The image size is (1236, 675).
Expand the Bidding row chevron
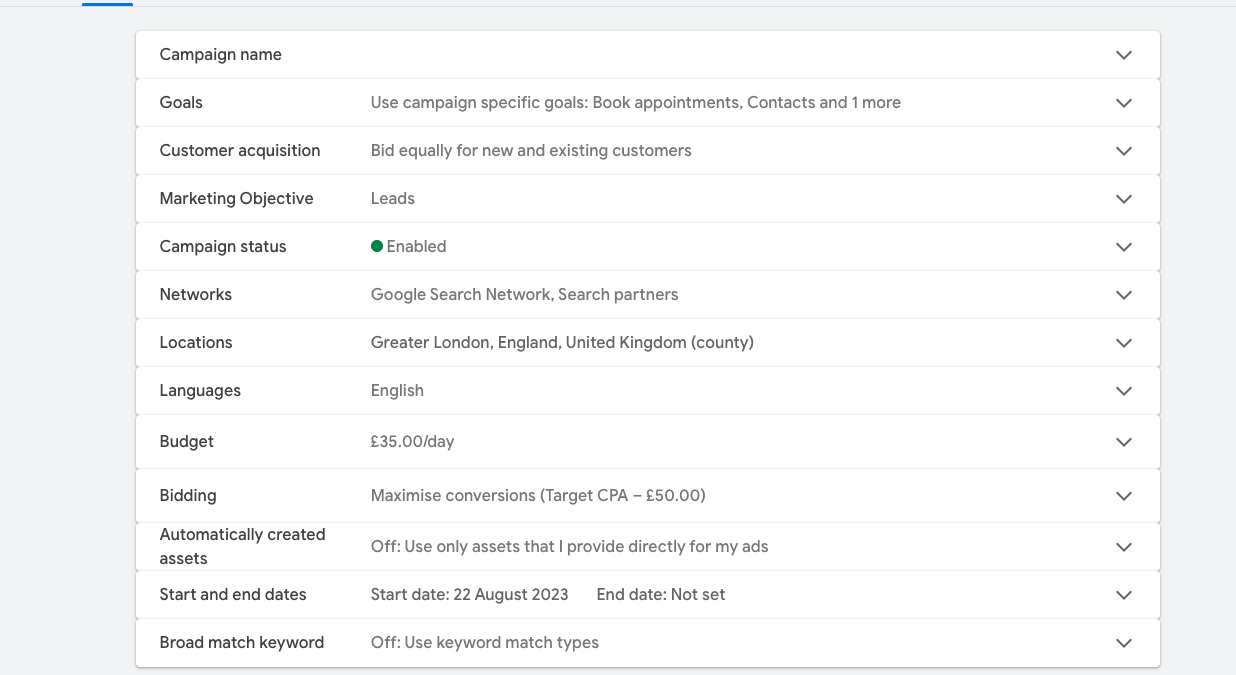click(x=1124, y=496)
